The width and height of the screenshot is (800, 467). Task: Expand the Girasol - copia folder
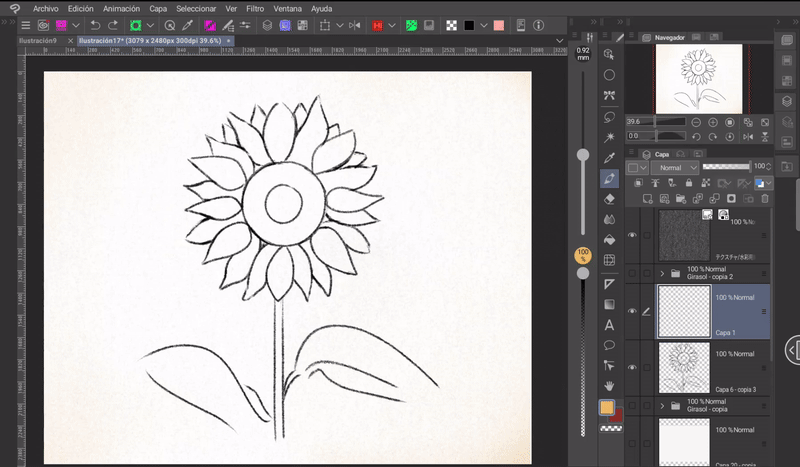coord(662,405)
